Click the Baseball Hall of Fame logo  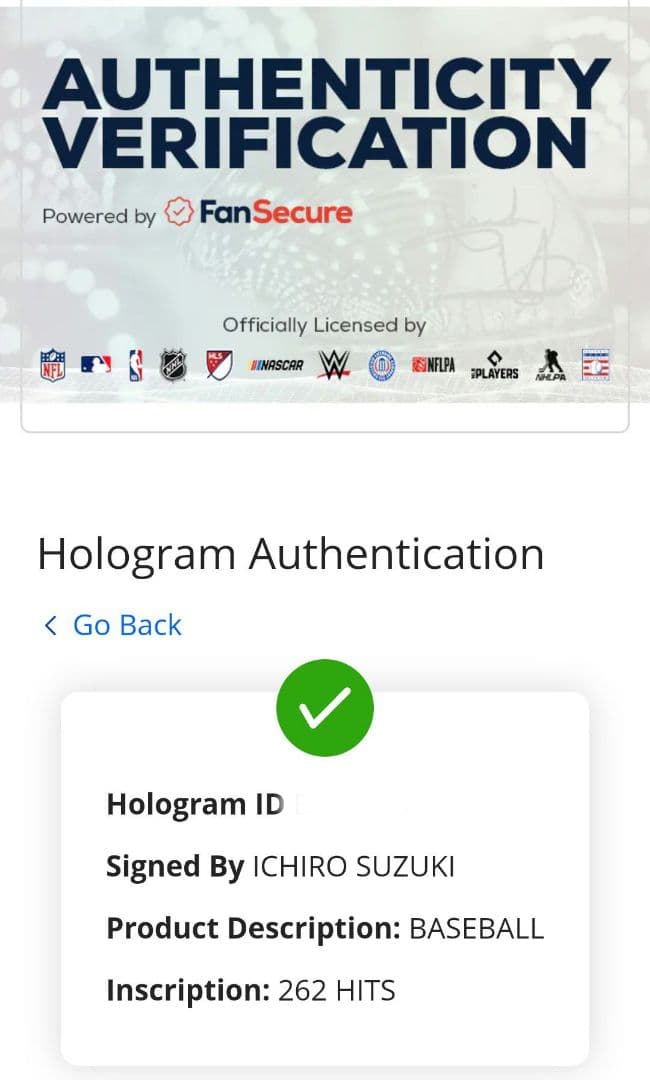pos(596,365)
